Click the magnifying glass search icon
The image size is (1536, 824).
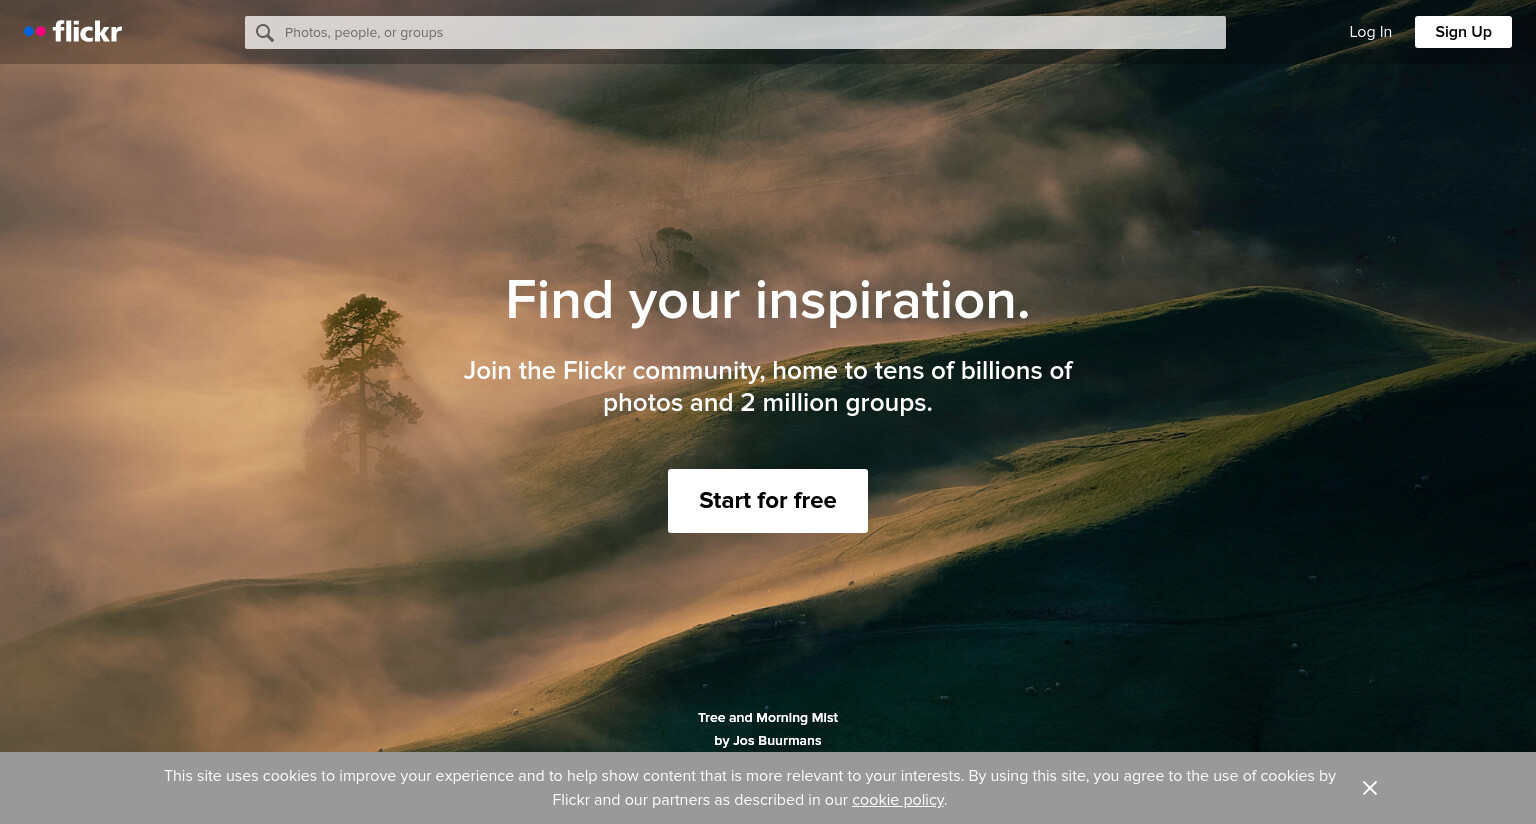(x=264, y=33)
